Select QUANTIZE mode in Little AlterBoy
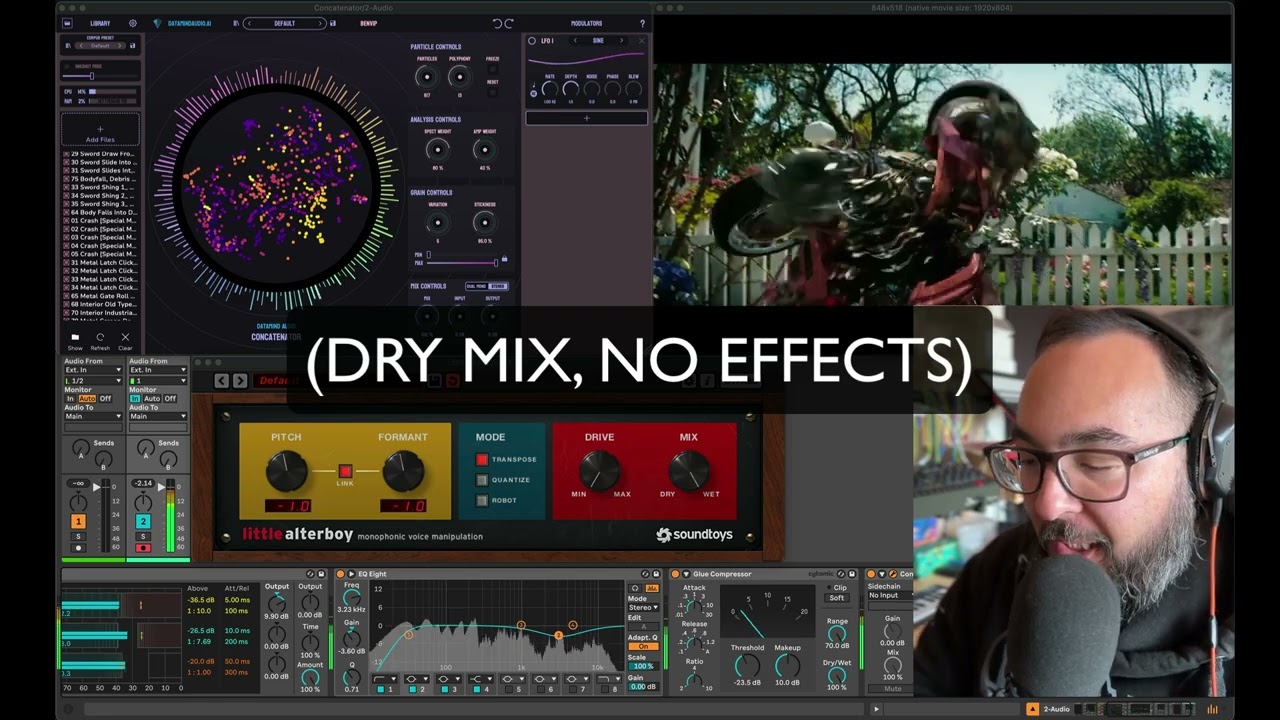The image size is (1280, 720). coord(482,480)
